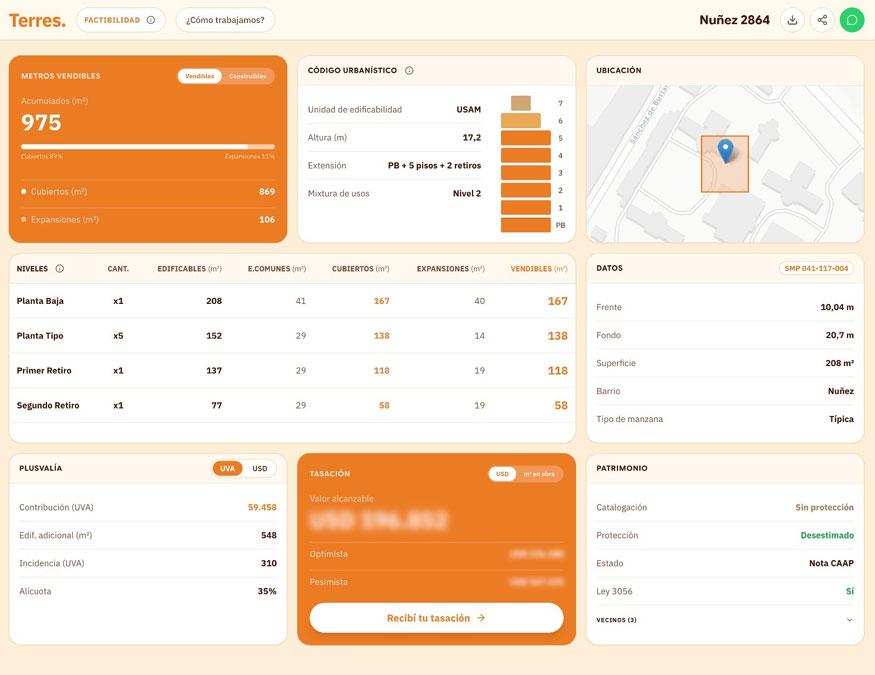Click the download icon in header

click(792, 20)
